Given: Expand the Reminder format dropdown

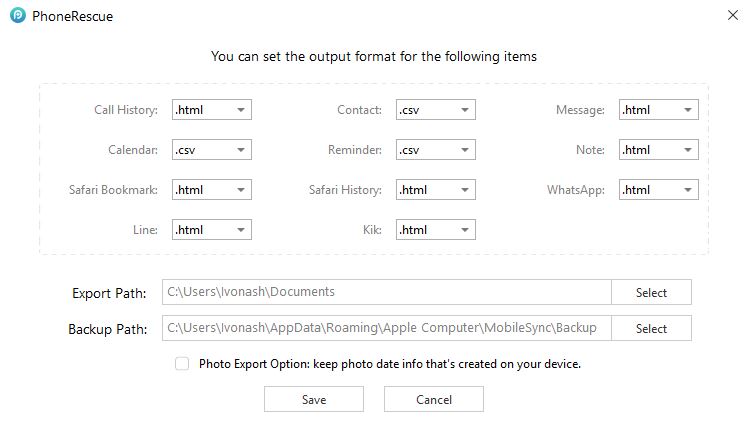Looking at the screenshot, I should coord(435,150).
